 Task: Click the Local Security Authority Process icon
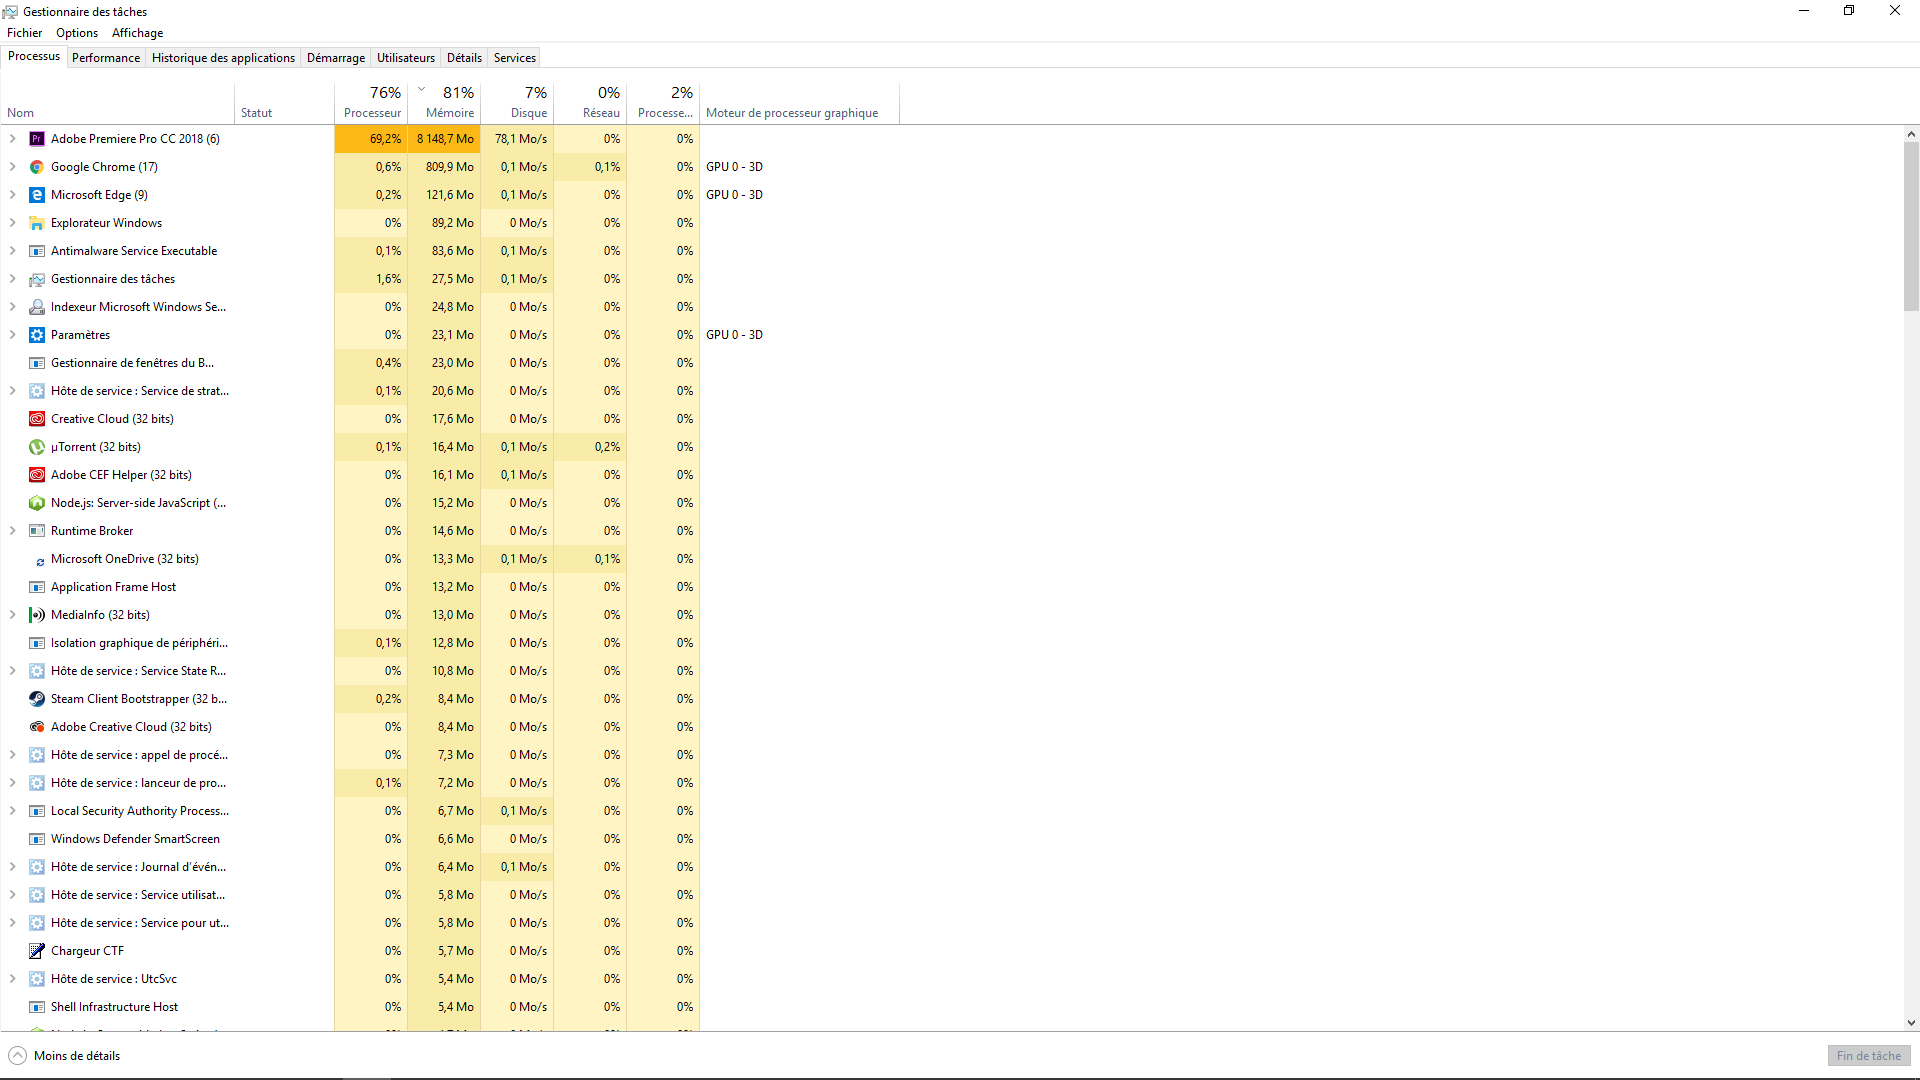tap(37, 811)
